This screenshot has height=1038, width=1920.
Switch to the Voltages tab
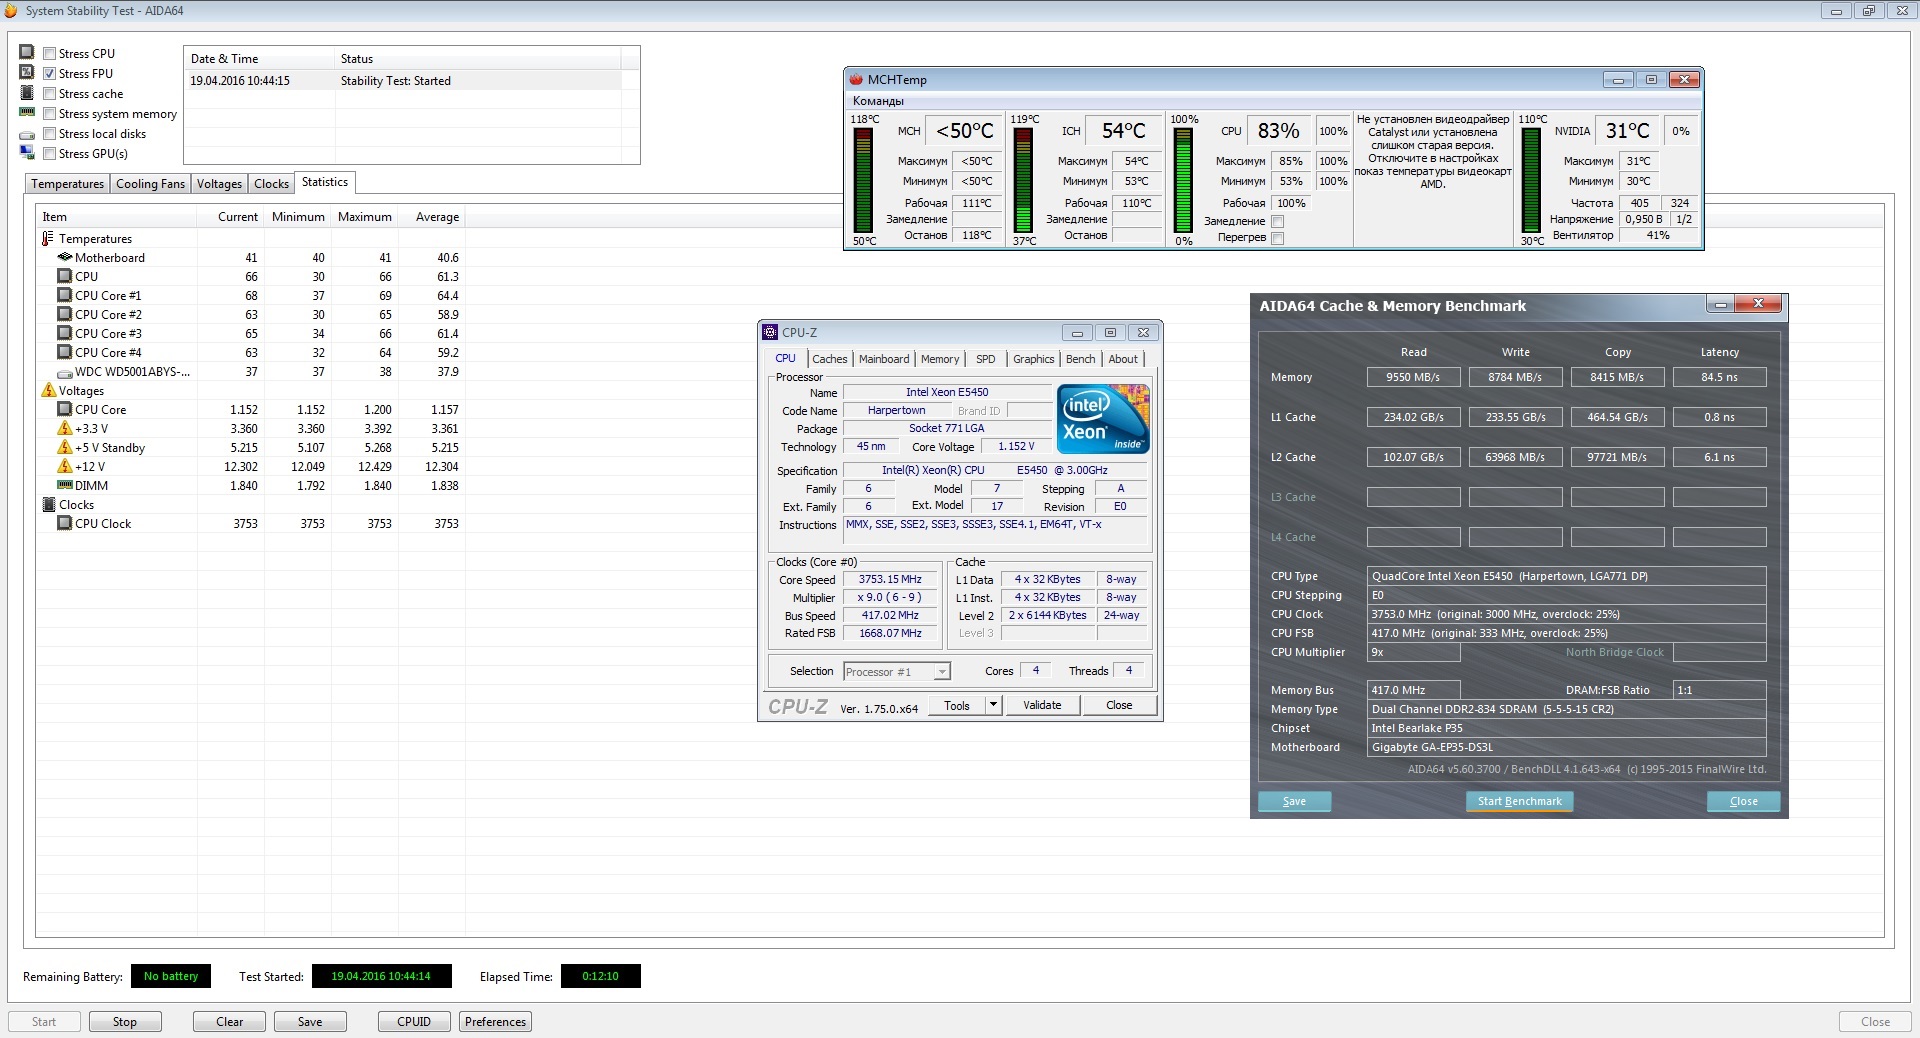point(219,184)
